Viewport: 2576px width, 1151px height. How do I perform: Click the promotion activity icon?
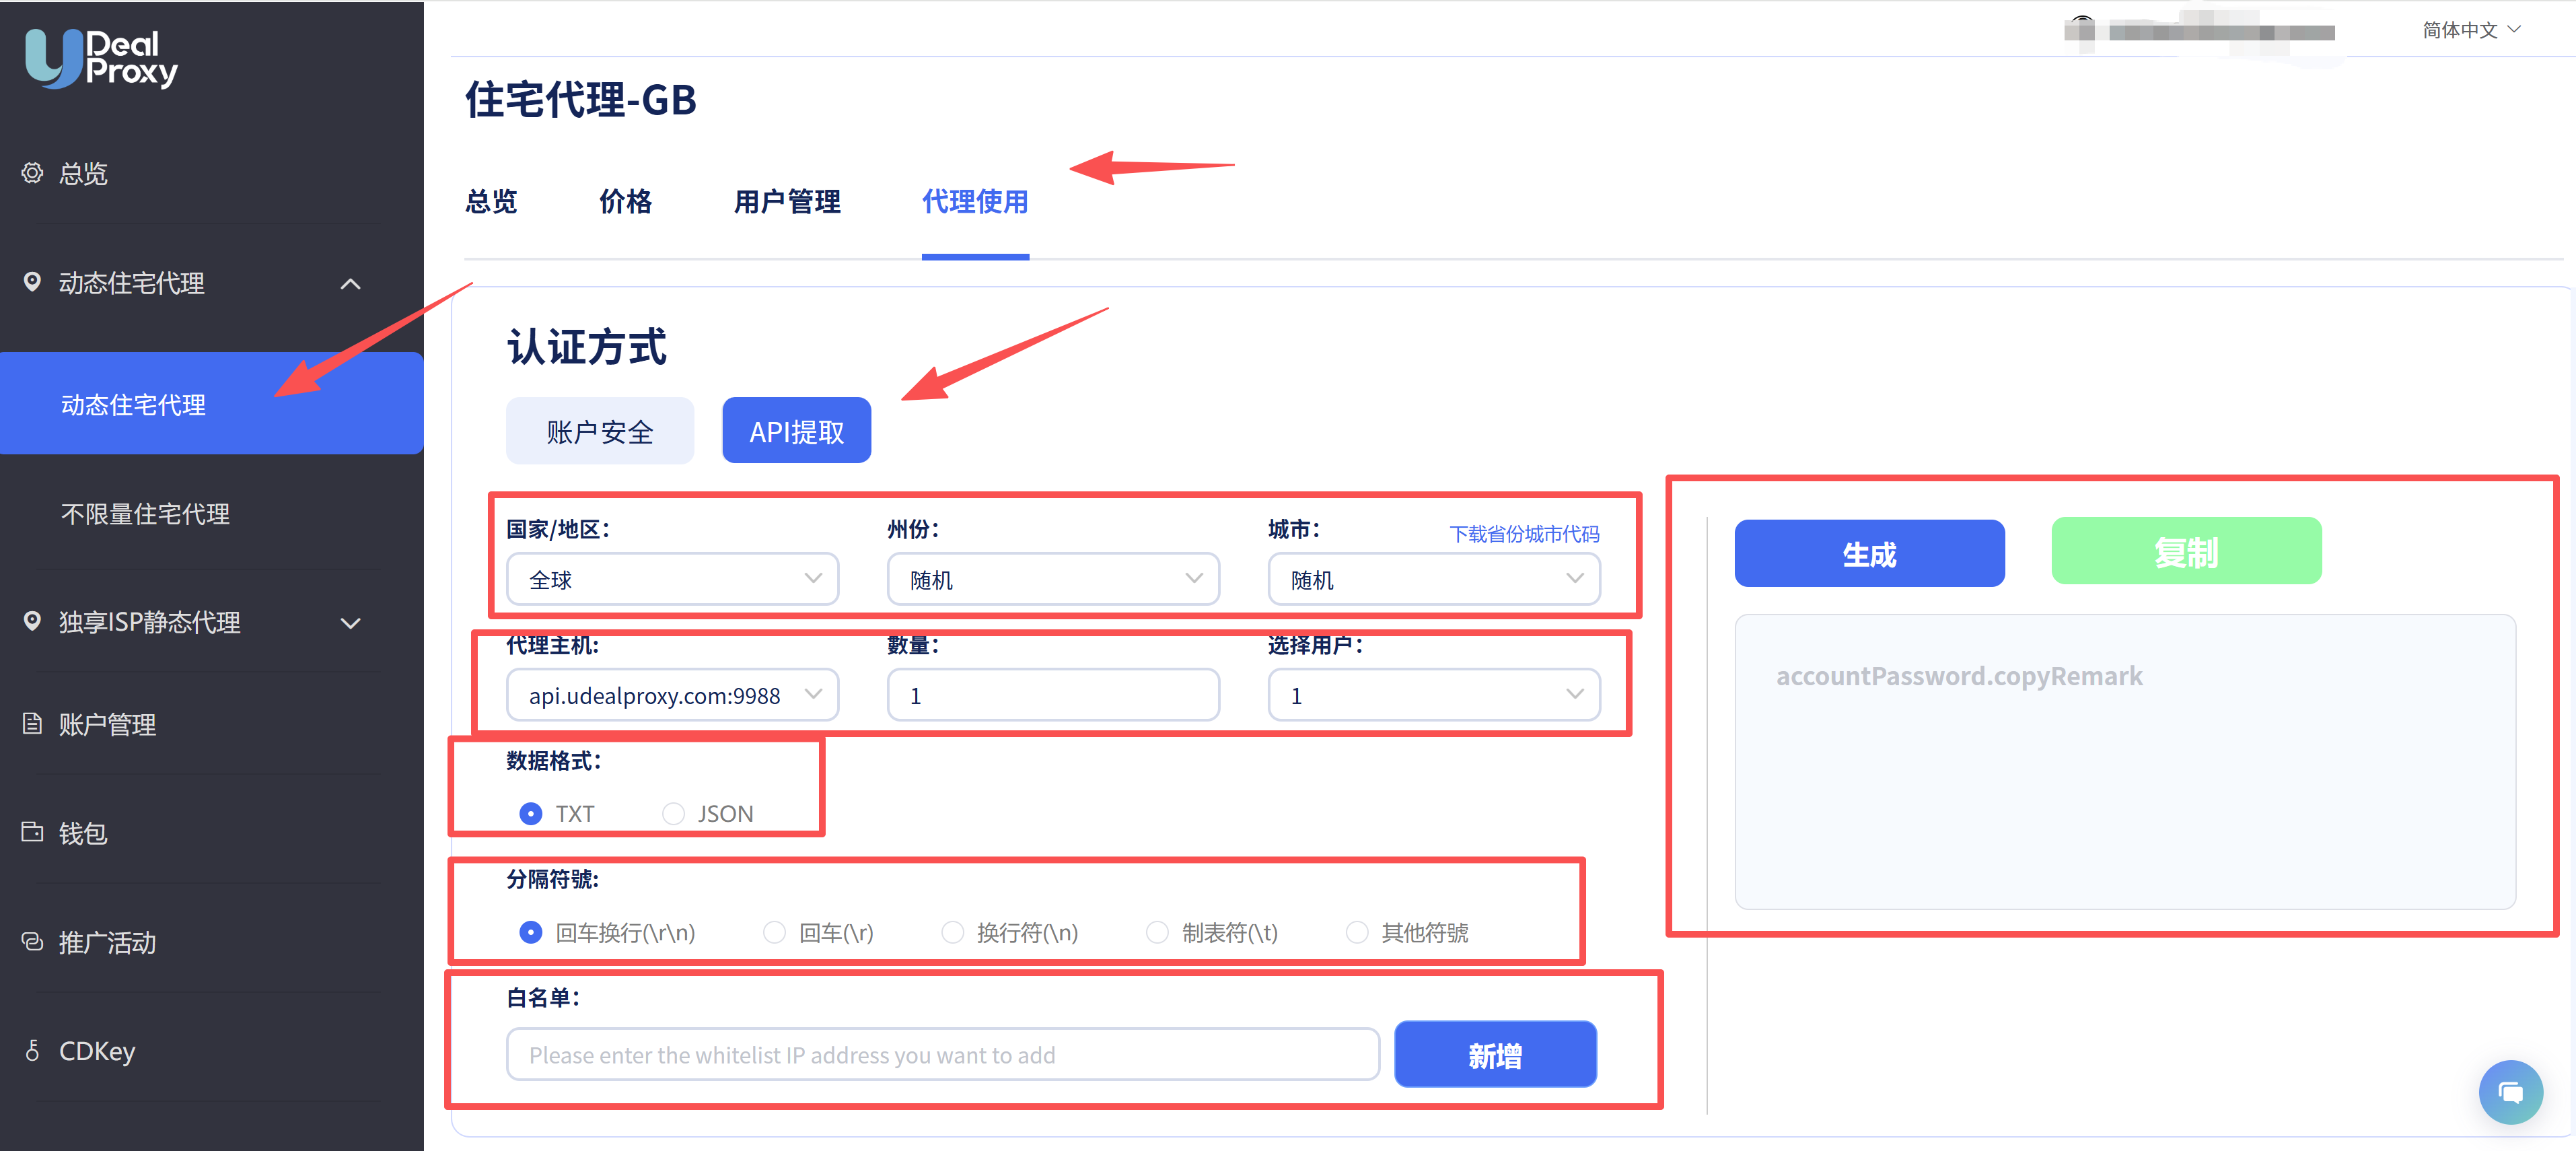(x=32, y=941)
